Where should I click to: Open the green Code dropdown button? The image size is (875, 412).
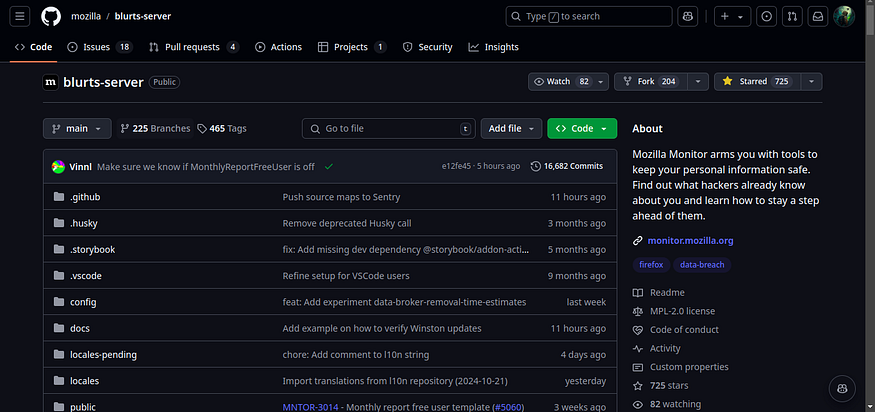click(582, 128)
